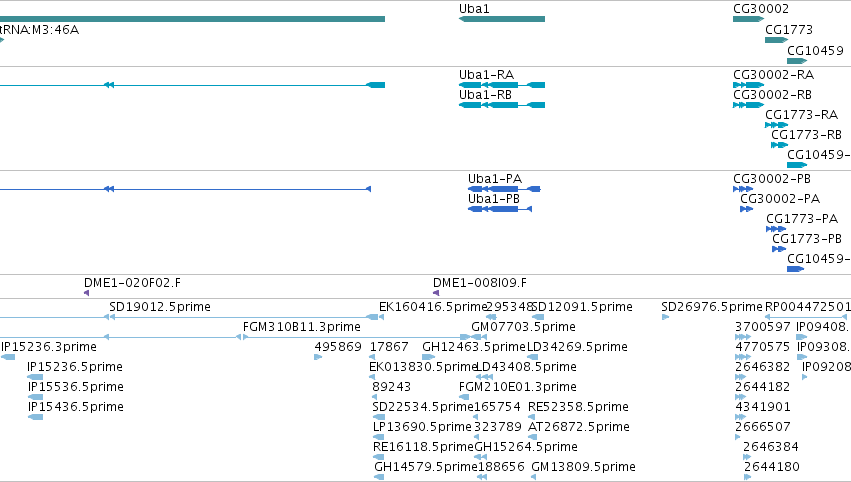
Task: Select the Uba1-RA transcript glyph
Action: click(502, 85)
